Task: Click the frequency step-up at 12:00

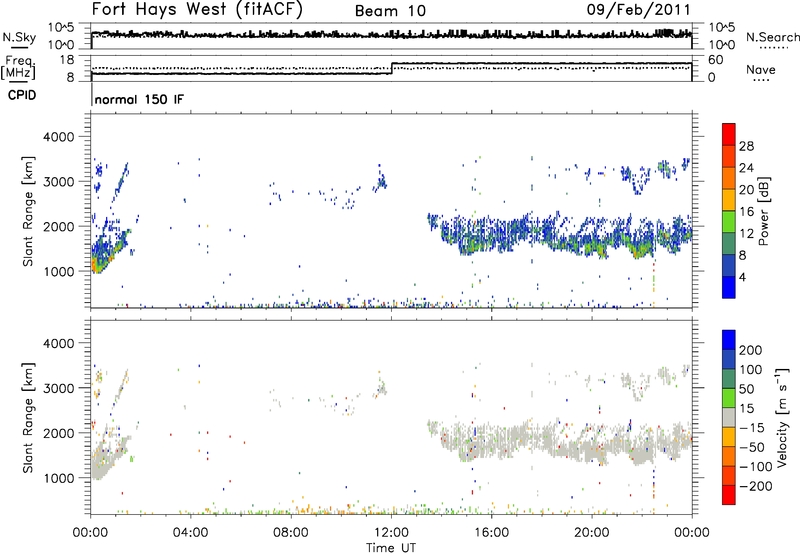Action: (392, 68)
